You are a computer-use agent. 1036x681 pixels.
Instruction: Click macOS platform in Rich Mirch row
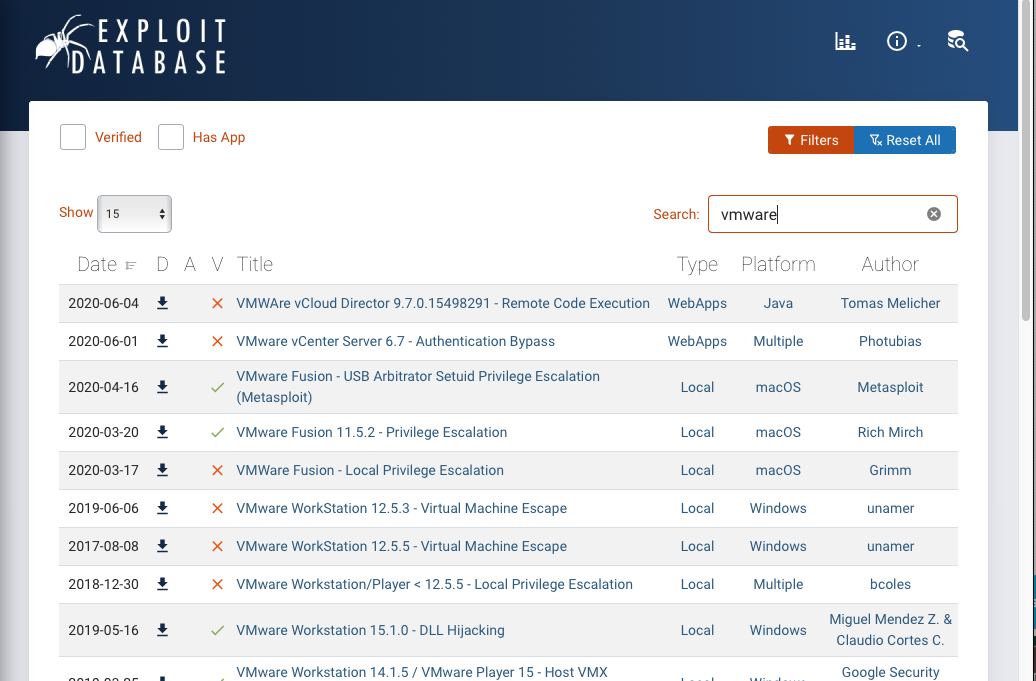click(x=778, y=432)
